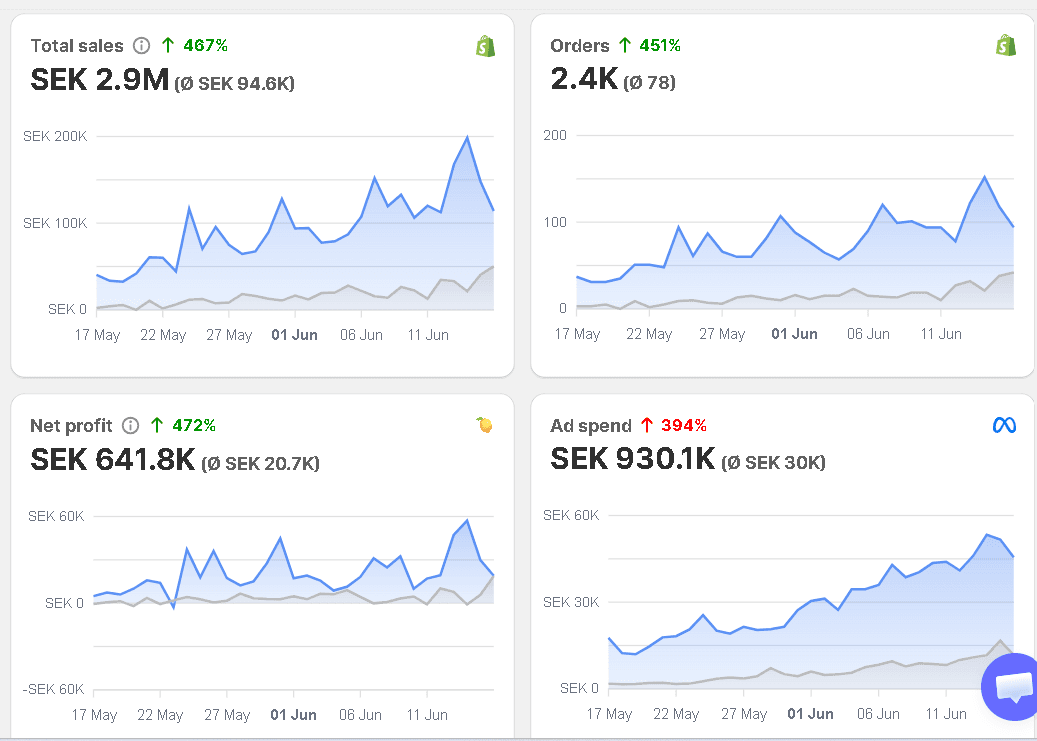Click the Shopify icon on Total sales card
Image resolution: width=1037 pixels, height=741 pixels.
(x=485, y=46)
